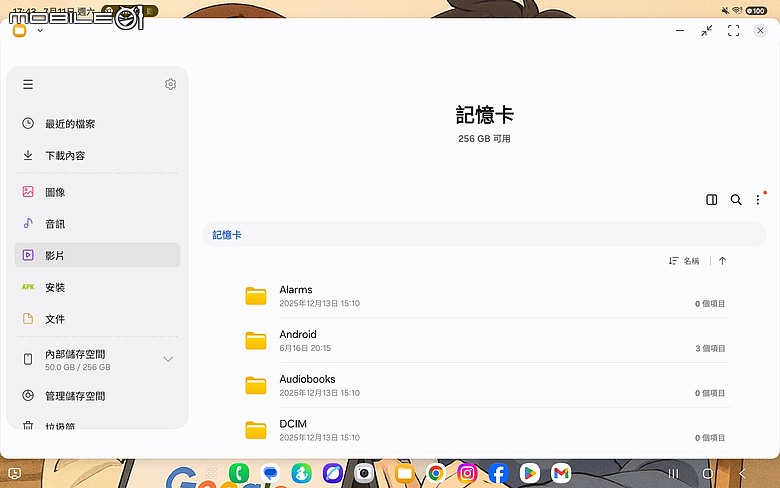
Task: Click the search magnifier icon
Action: (736, 199)
